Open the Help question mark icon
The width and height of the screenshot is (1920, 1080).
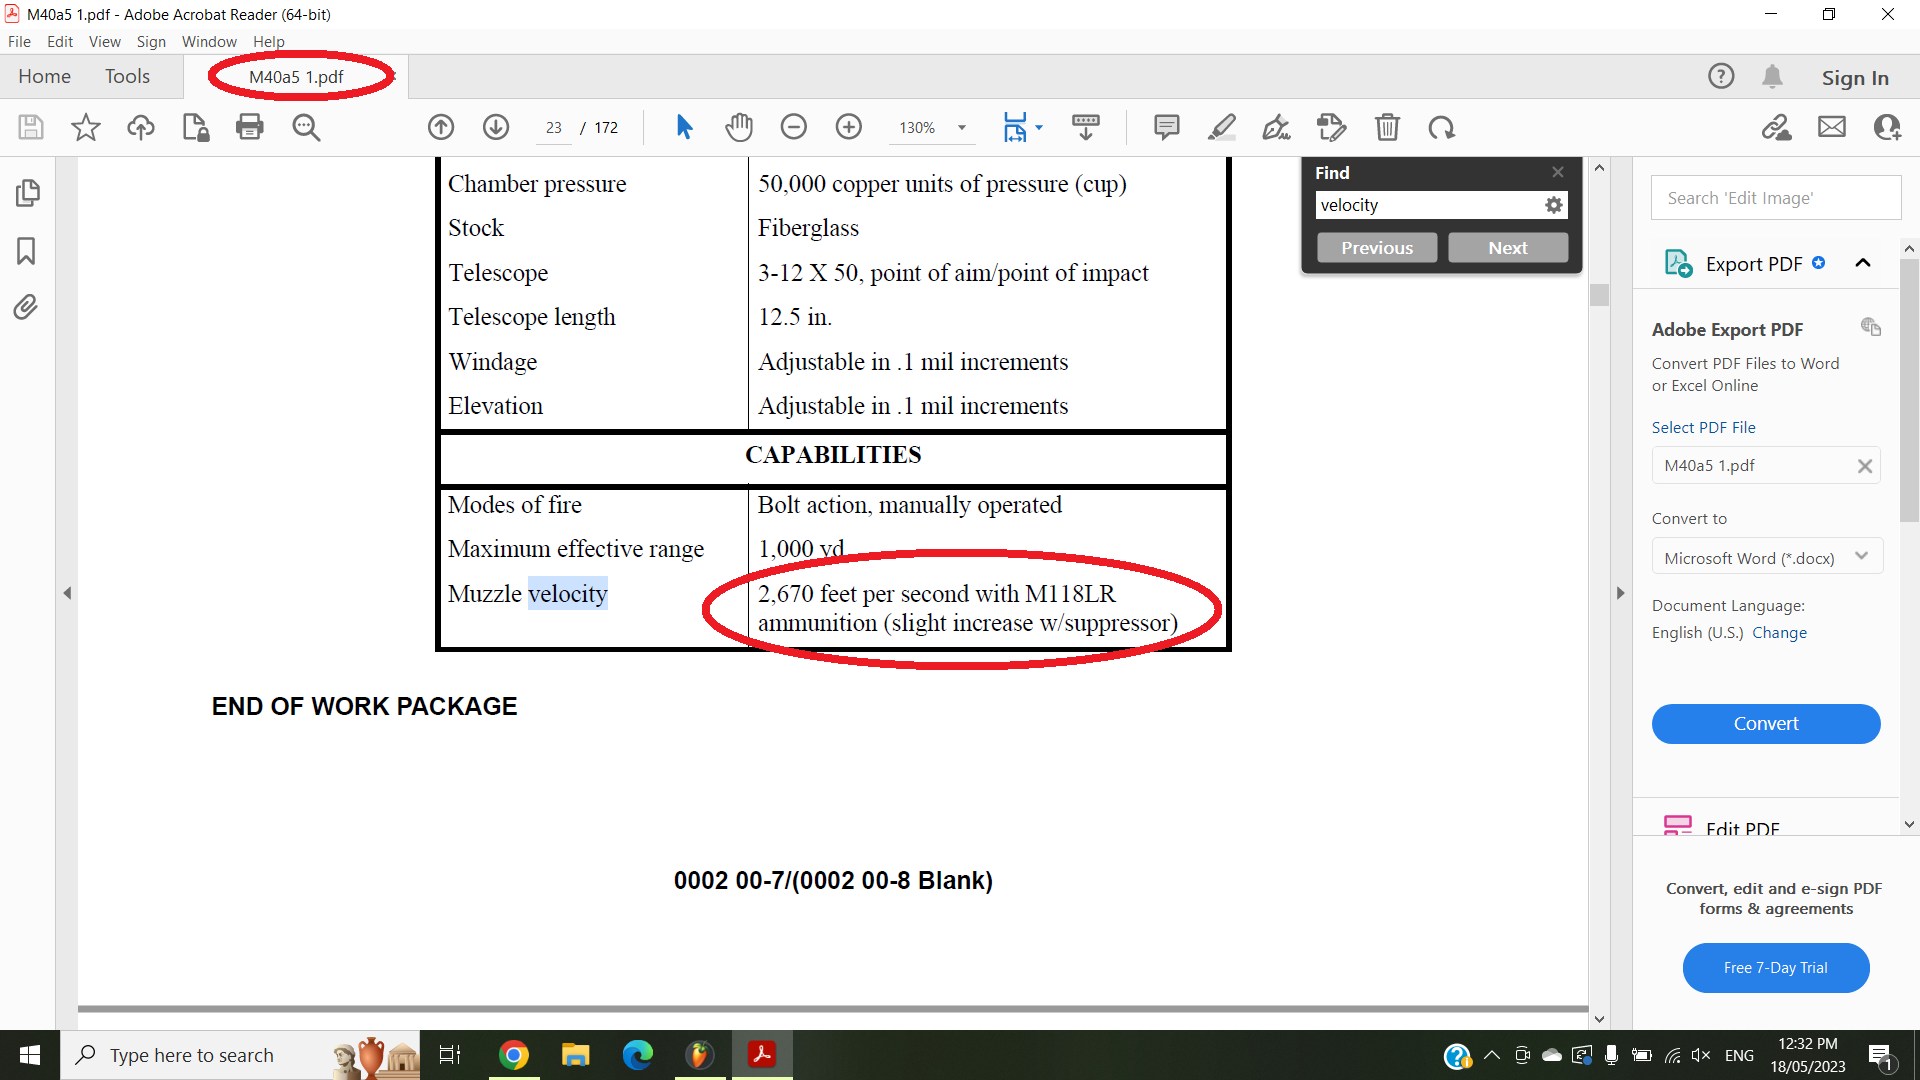[1721, 76]
